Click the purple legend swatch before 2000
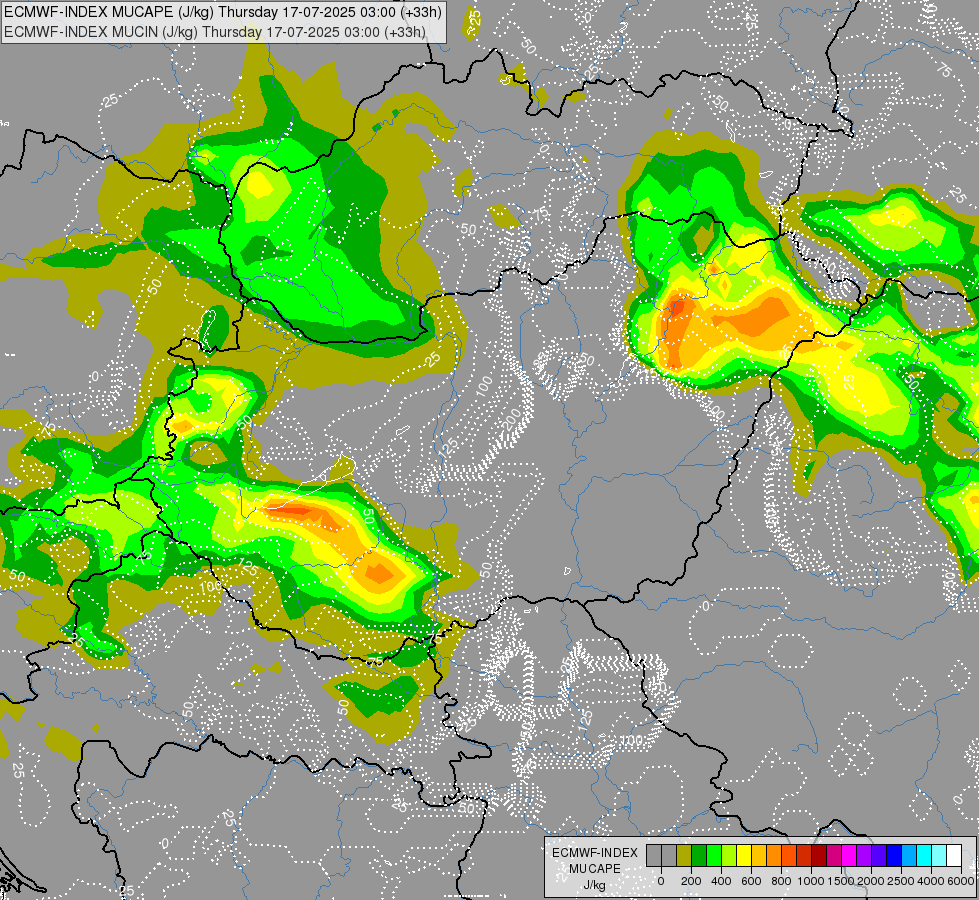The width and height of the screenshot is (979, 900). (x=863, y=855)
